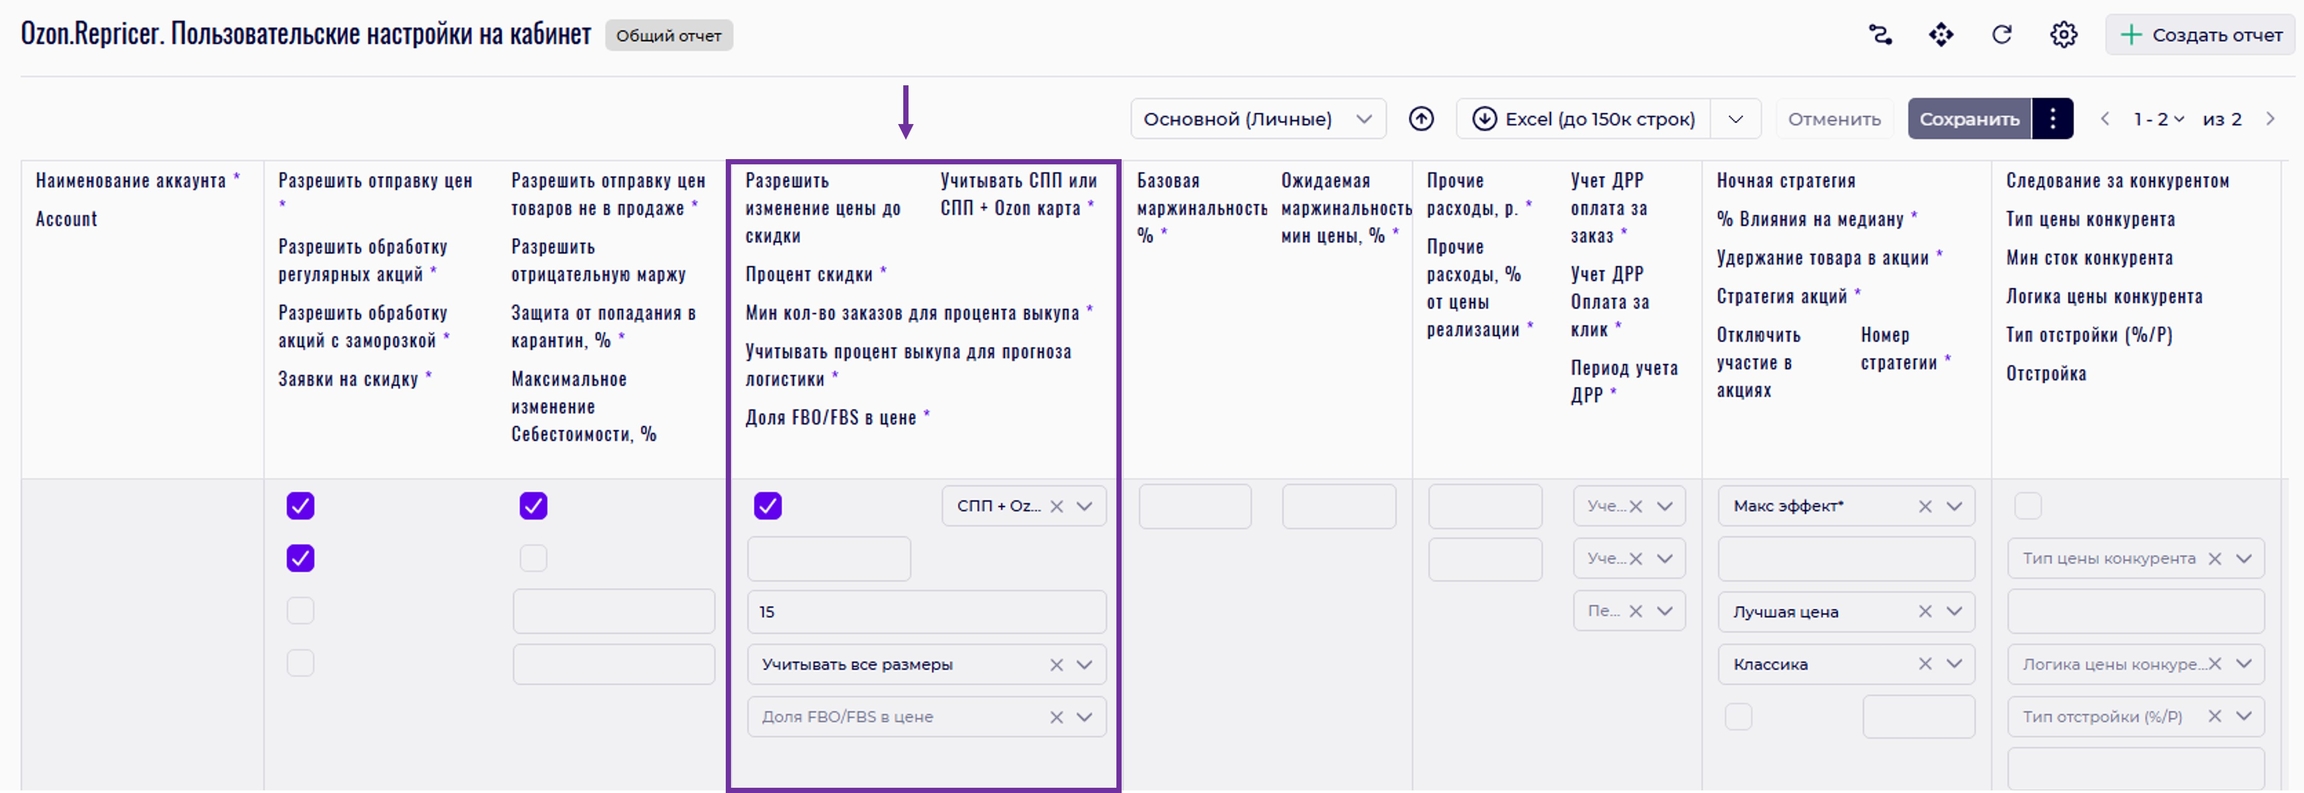
Task: Click the route connection icon at top
Action: pyautogui.click(x=1880, y=35)
